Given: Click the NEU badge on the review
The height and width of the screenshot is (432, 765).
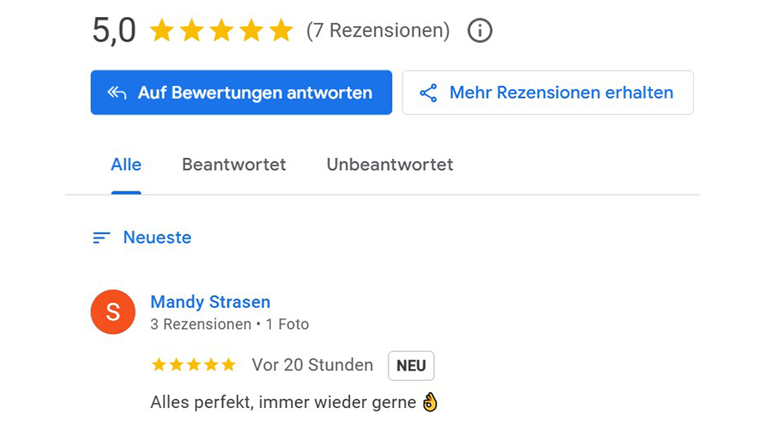Looking at the screenshot, I should click(411, 366).
